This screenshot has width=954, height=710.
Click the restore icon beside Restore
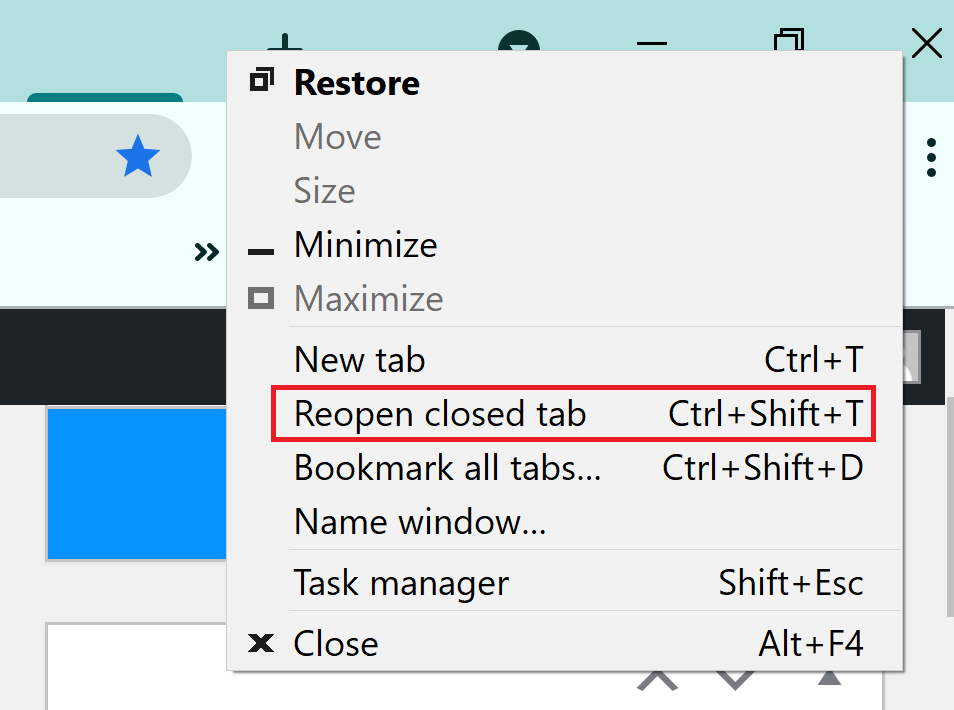click(261, 78)
